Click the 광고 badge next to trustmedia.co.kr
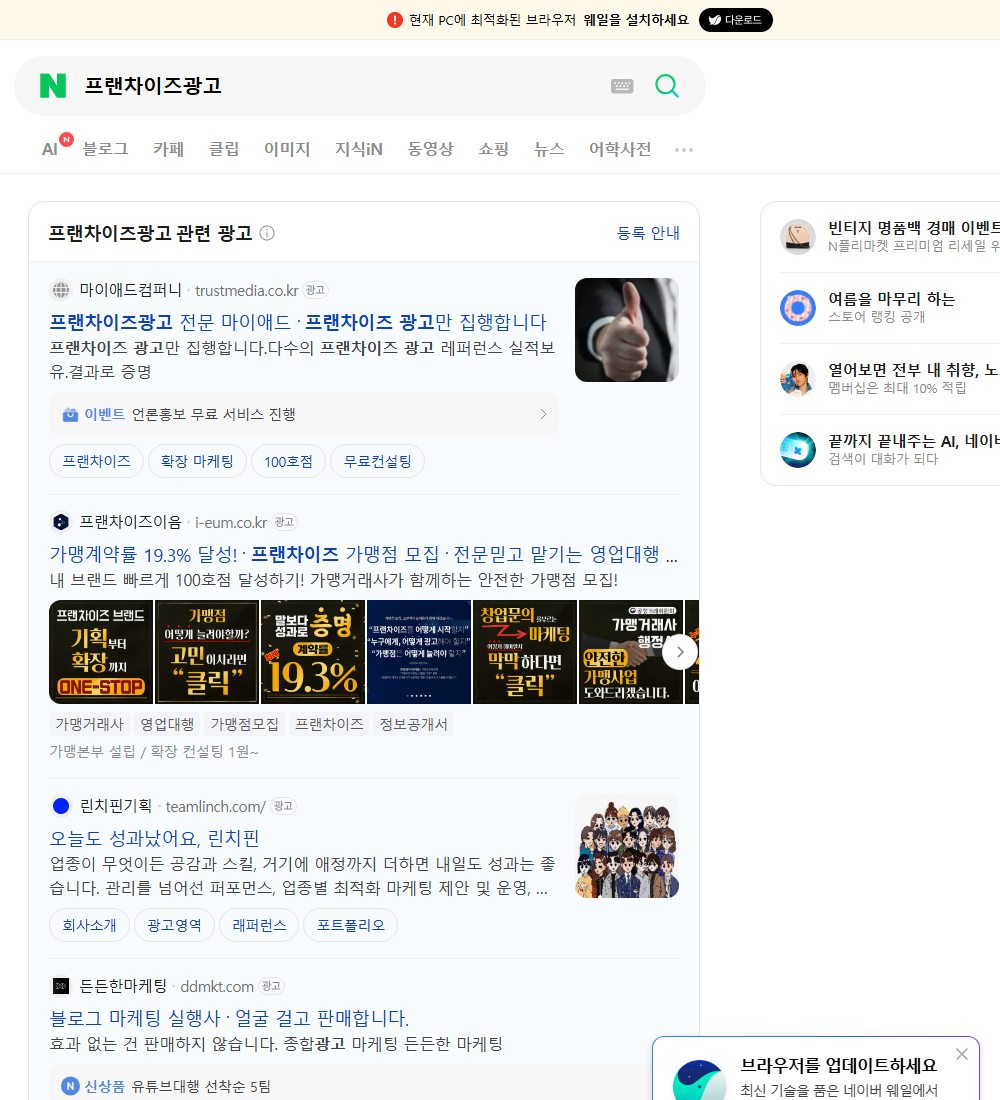 click(316, 290)
